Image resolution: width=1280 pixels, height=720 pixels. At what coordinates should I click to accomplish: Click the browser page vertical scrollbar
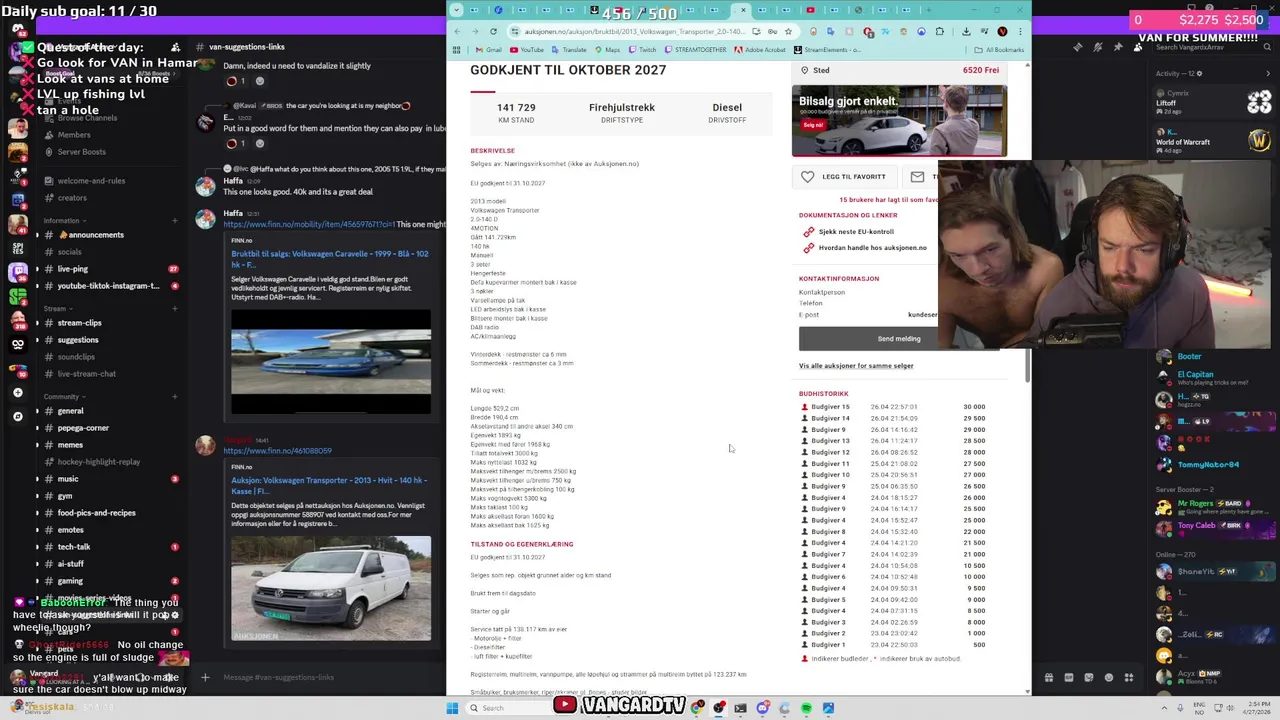(1027, 365)
